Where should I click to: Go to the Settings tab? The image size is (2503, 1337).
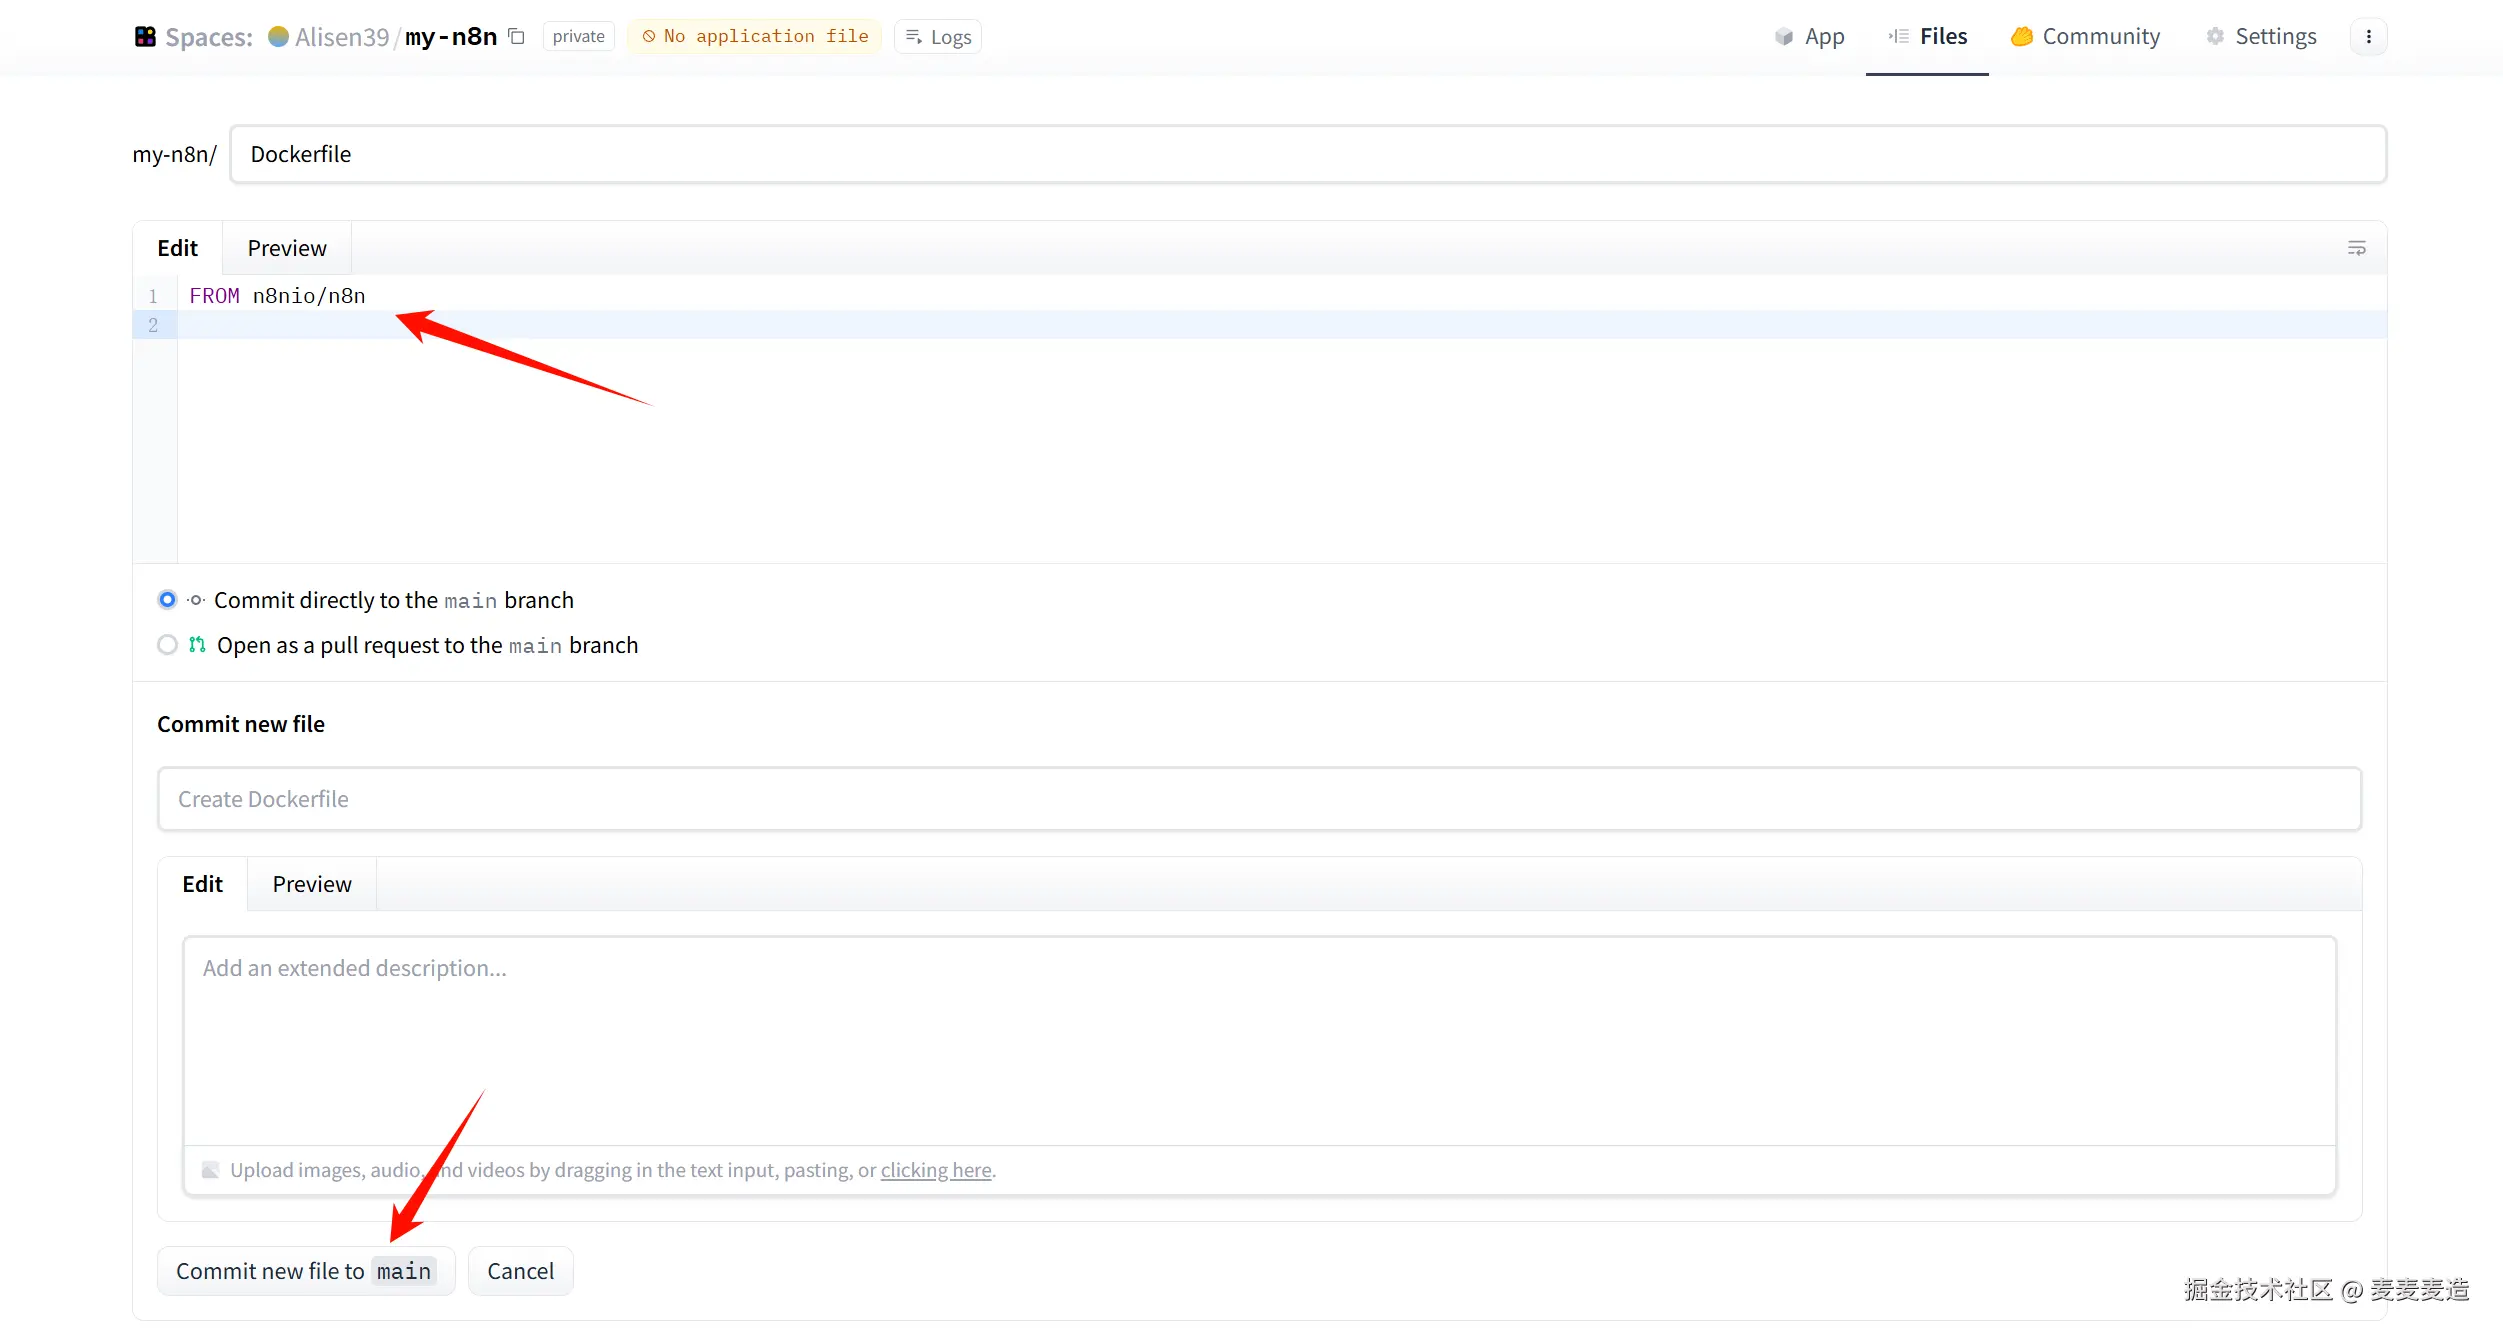[2261, 37]
